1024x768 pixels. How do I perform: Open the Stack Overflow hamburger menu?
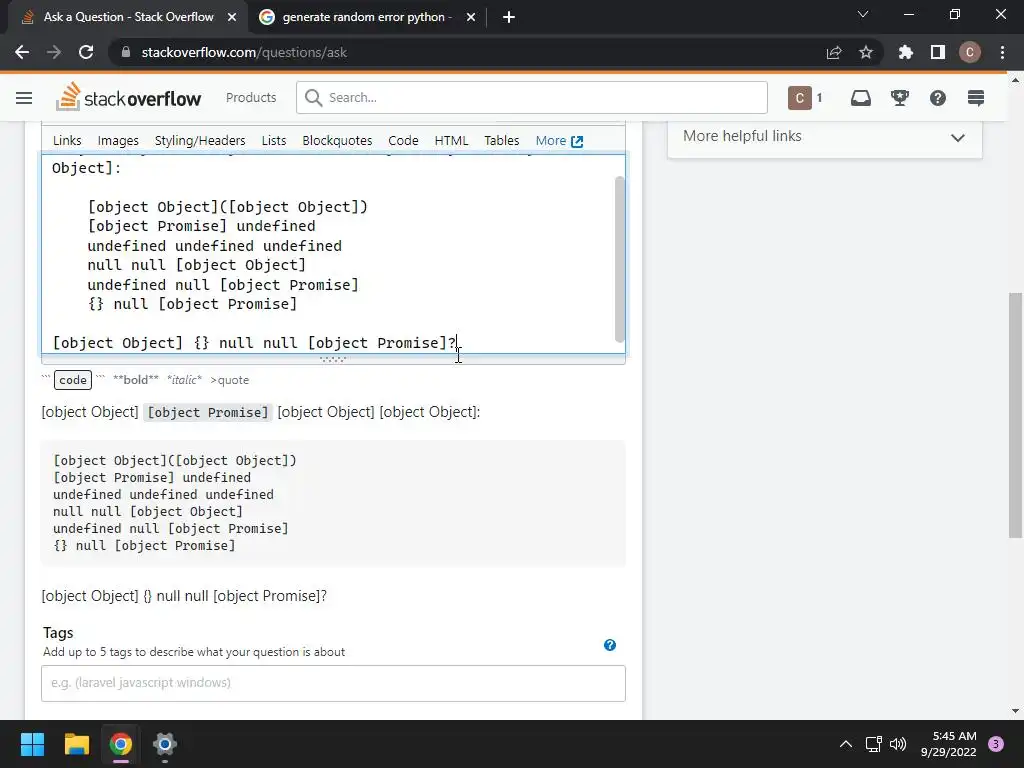(24, 98)
